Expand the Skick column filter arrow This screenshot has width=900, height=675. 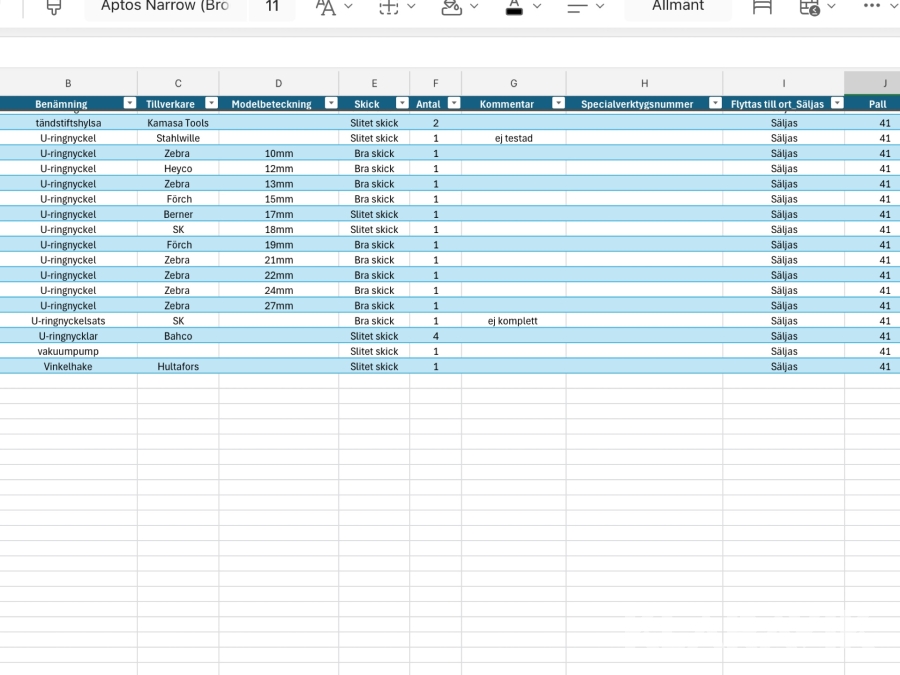[x=402, y=103]
